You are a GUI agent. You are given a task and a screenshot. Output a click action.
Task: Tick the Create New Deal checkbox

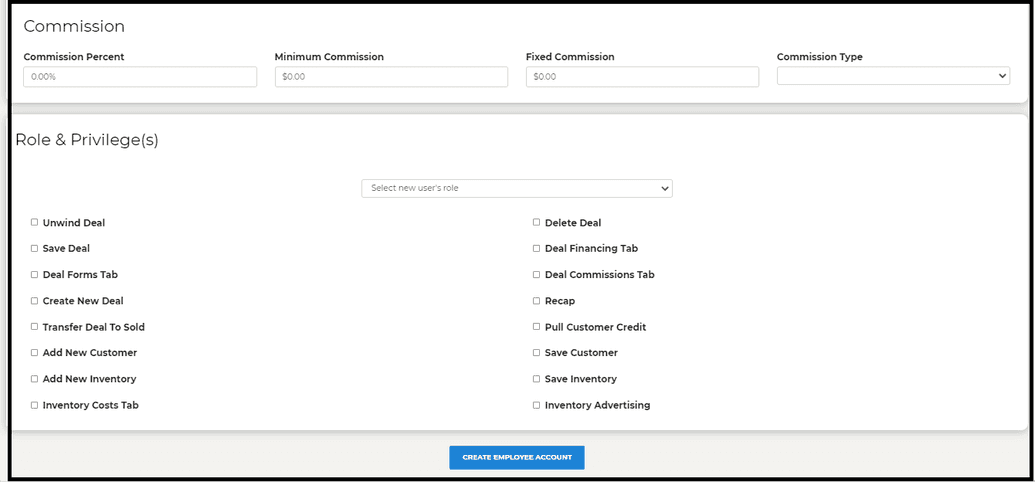click(x=34, y=300)
